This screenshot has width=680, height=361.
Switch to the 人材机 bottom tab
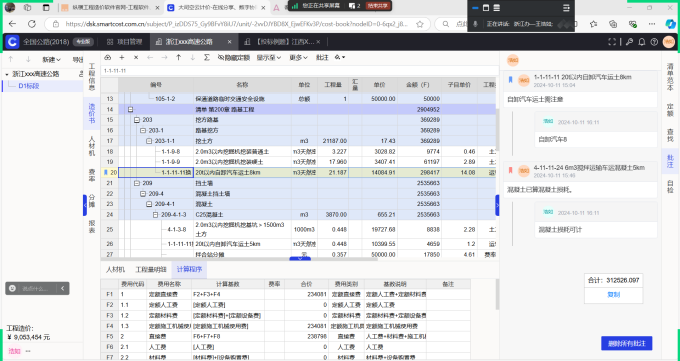point(115,269)
